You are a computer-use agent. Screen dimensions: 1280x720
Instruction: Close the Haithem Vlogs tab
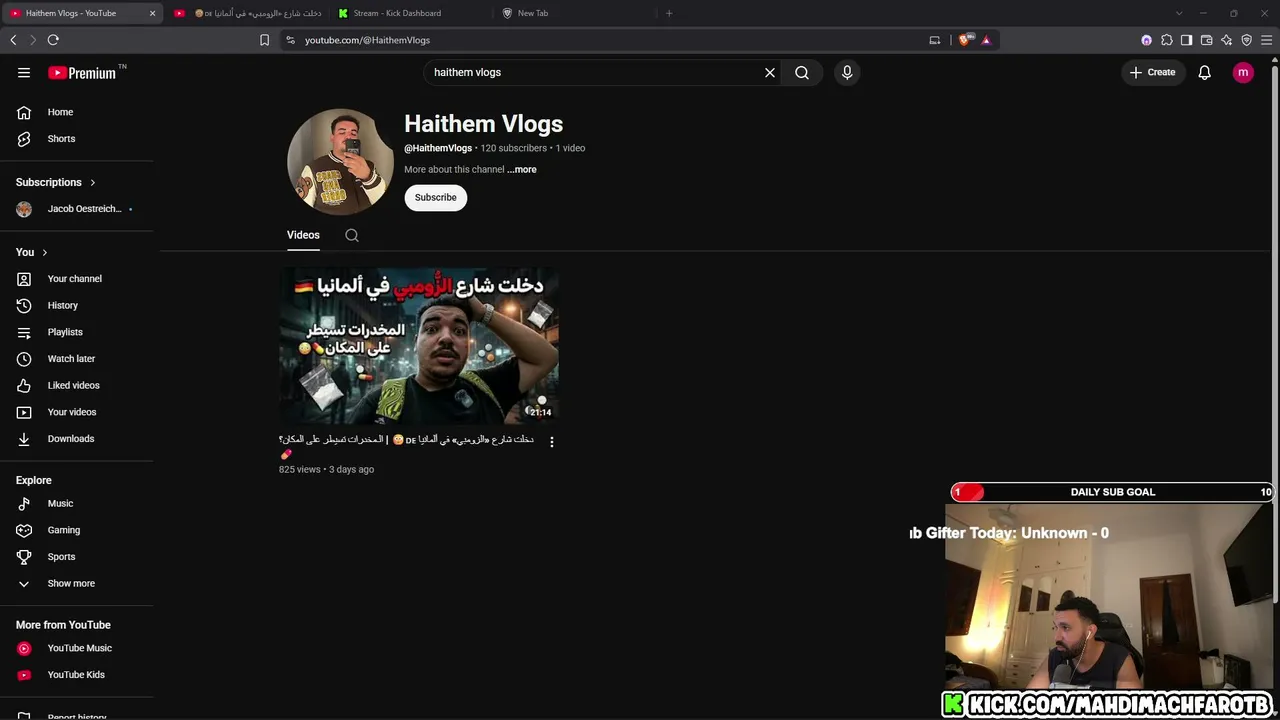coord(152,13)
